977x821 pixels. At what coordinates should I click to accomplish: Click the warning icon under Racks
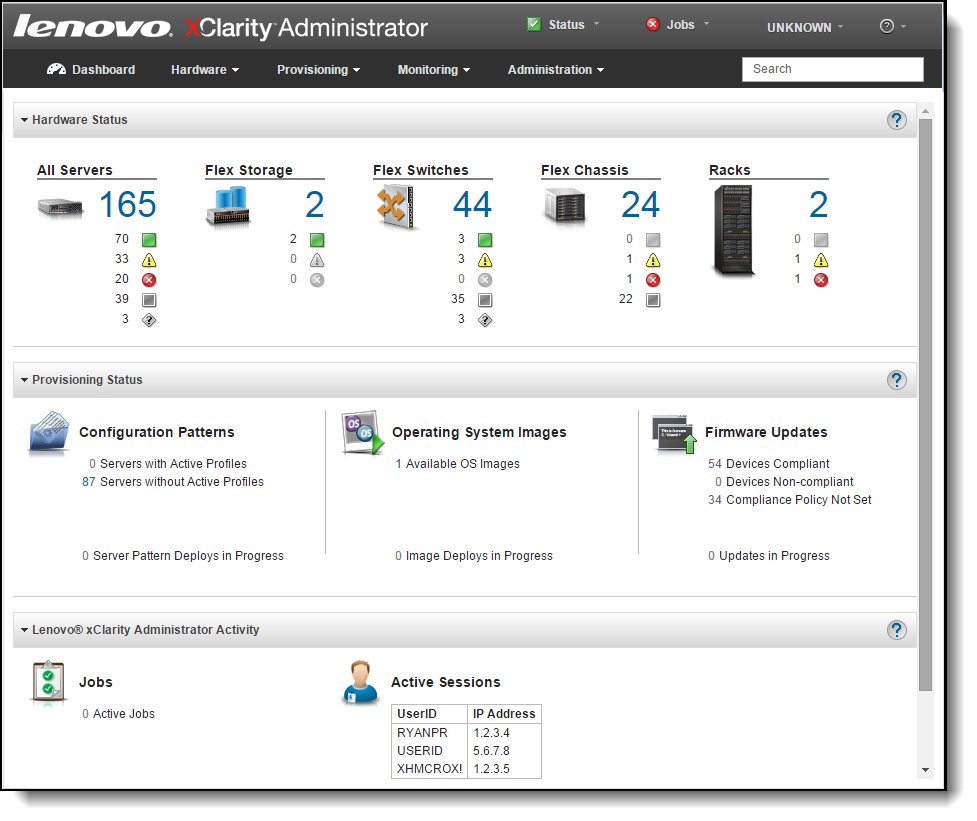(821, 260)
